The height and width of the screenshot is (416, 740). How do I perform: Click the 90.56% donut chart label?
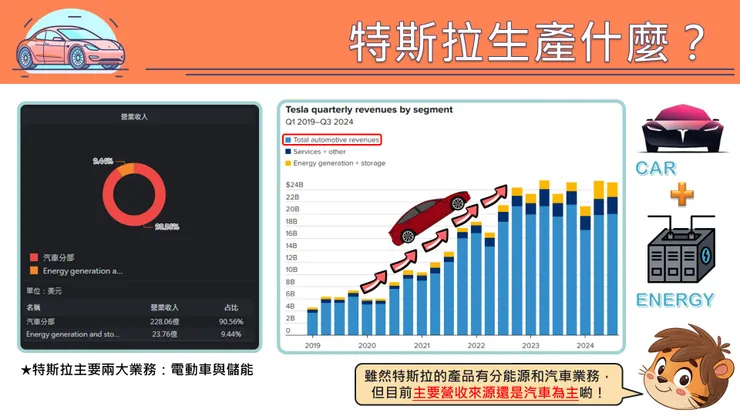point(167,227)
